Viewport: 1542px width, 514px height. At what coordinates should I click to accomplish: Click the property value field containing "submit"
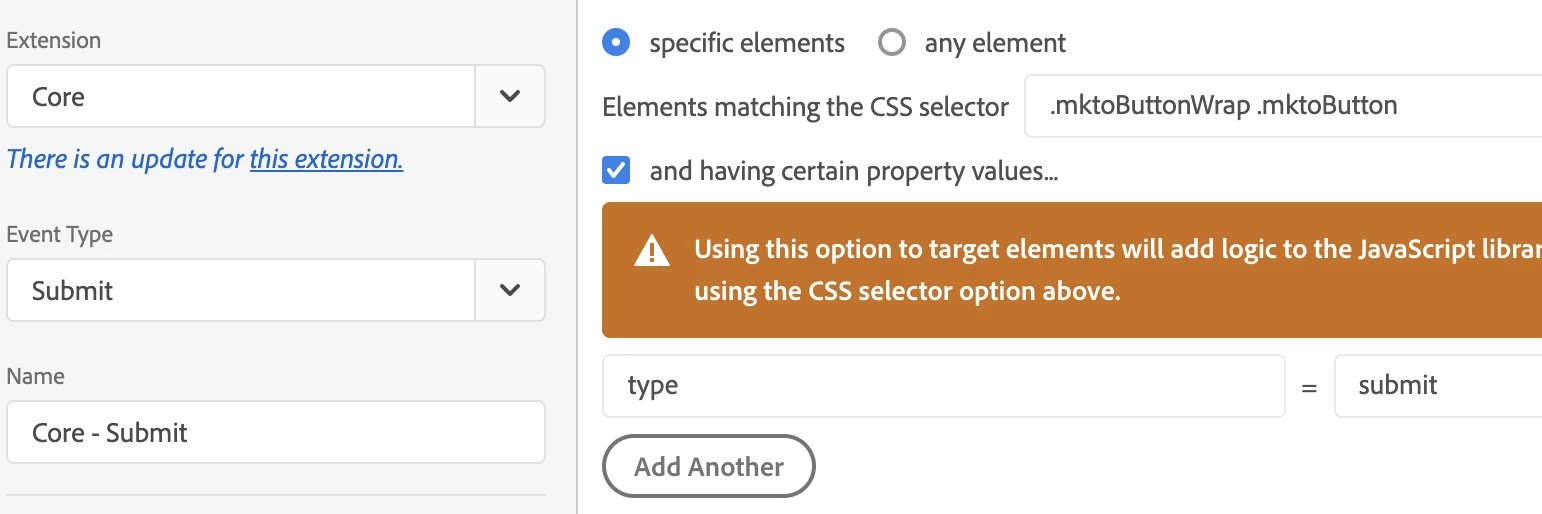click(1437, 386)
